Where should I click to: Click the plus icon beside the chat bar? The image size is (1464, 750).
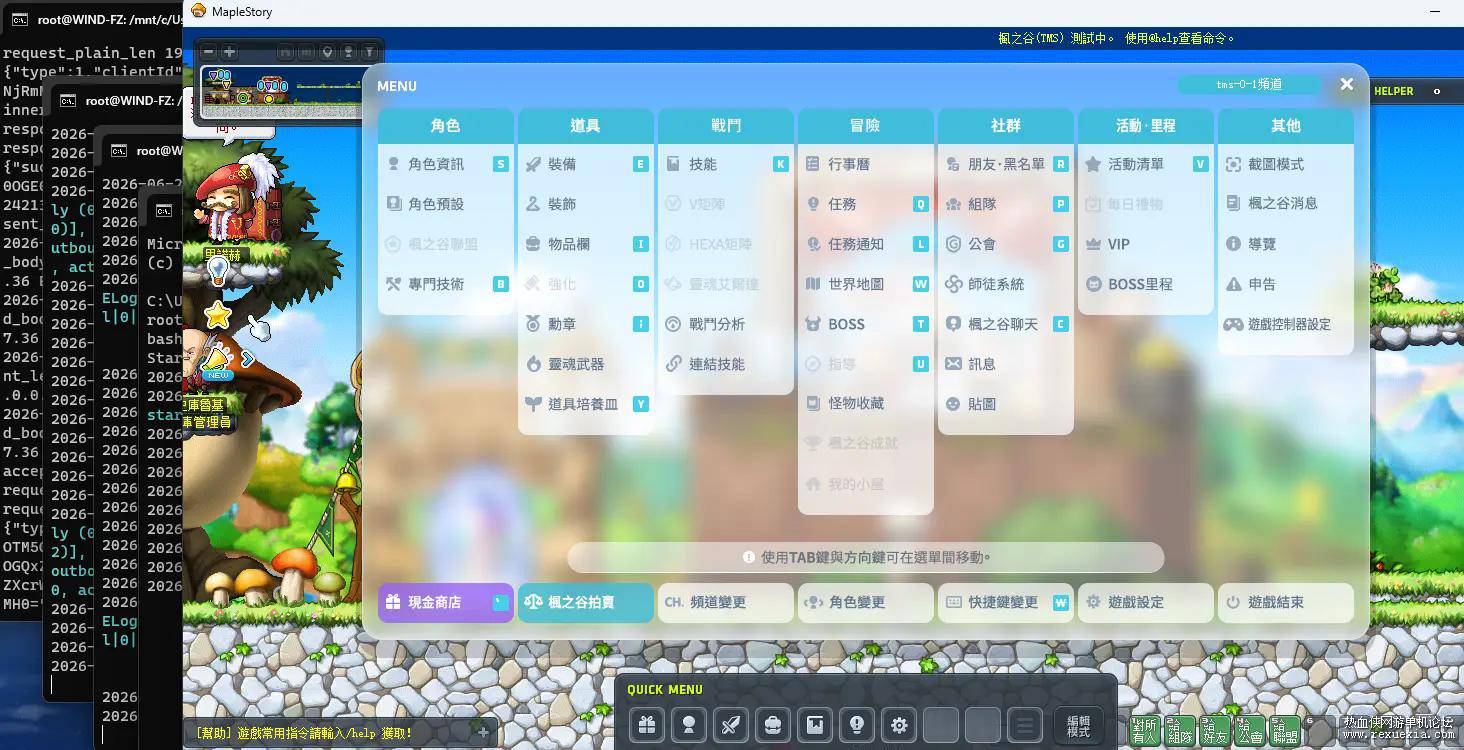tap(483, 732)
